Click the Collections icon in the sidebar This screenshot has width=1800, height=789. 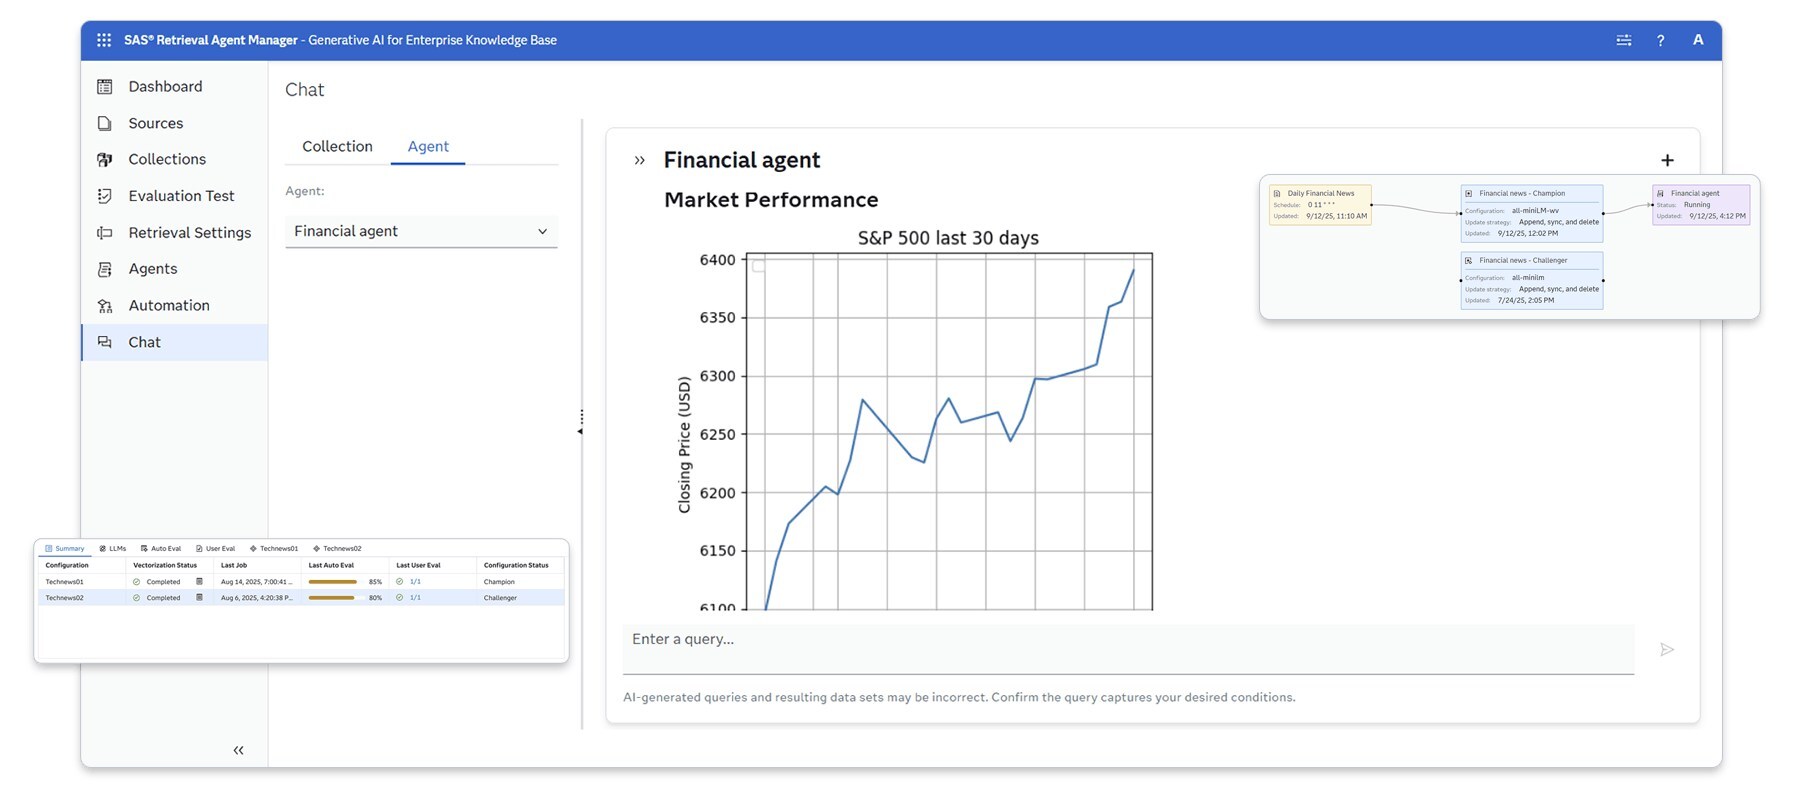tap(104, 160)
